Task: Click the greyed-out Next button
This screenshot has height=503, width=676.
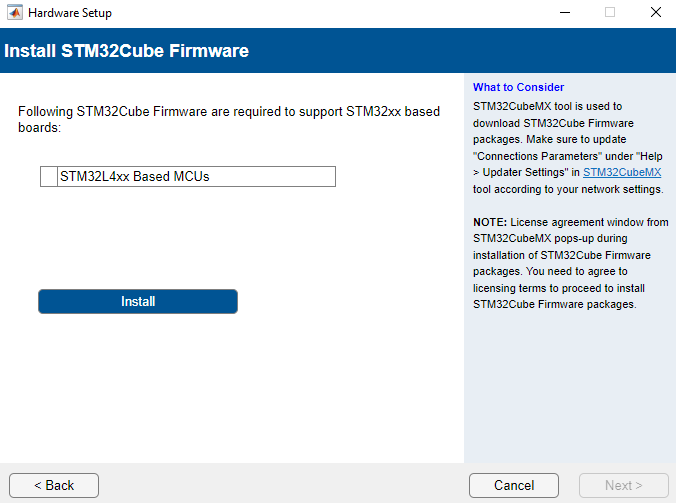Action: [x=623, y=485]
